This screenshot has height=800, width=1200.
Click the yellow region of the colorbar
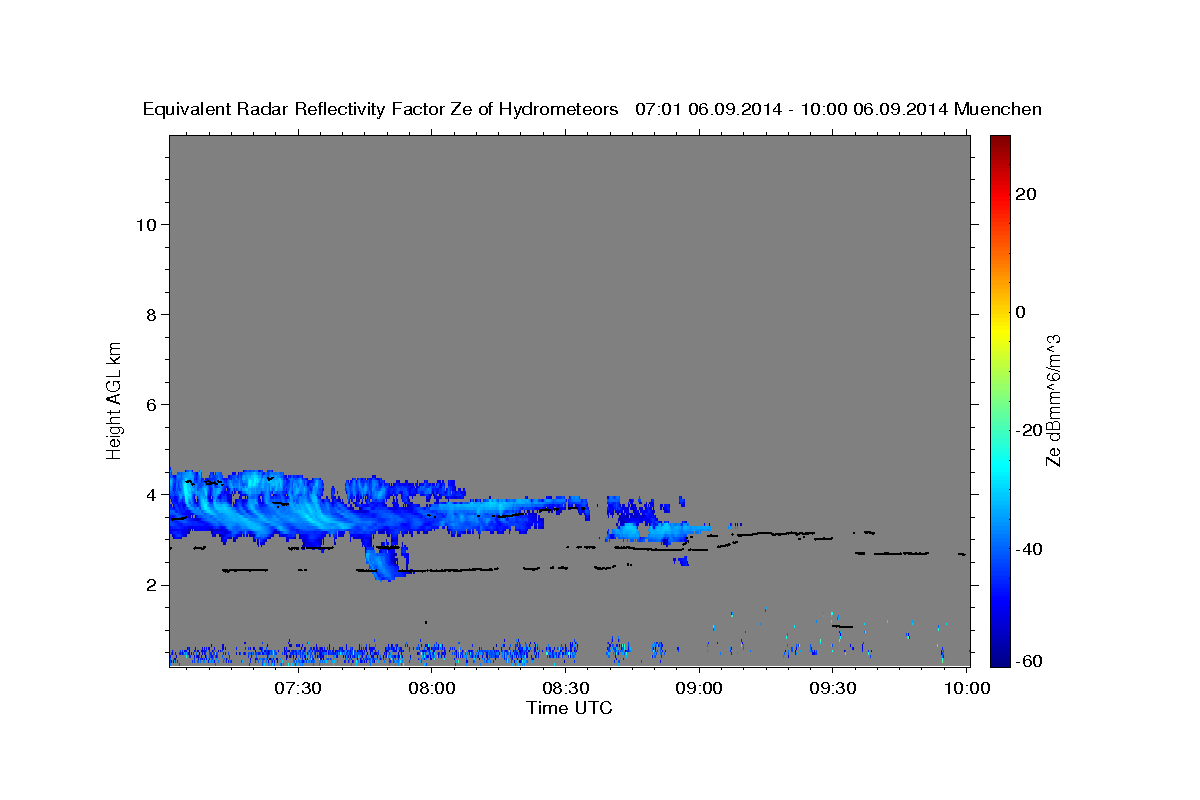[999, 330]
